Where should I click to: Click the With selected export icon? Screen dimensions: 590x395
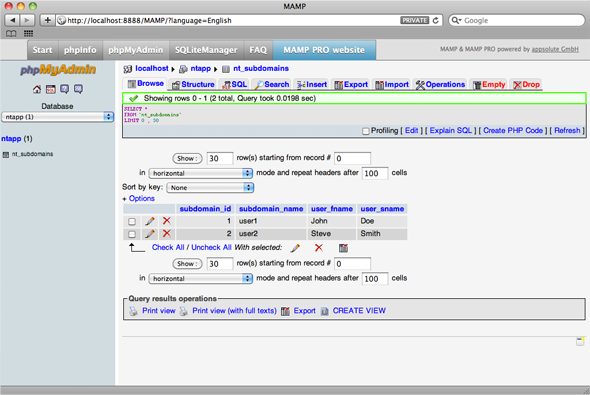343,248
